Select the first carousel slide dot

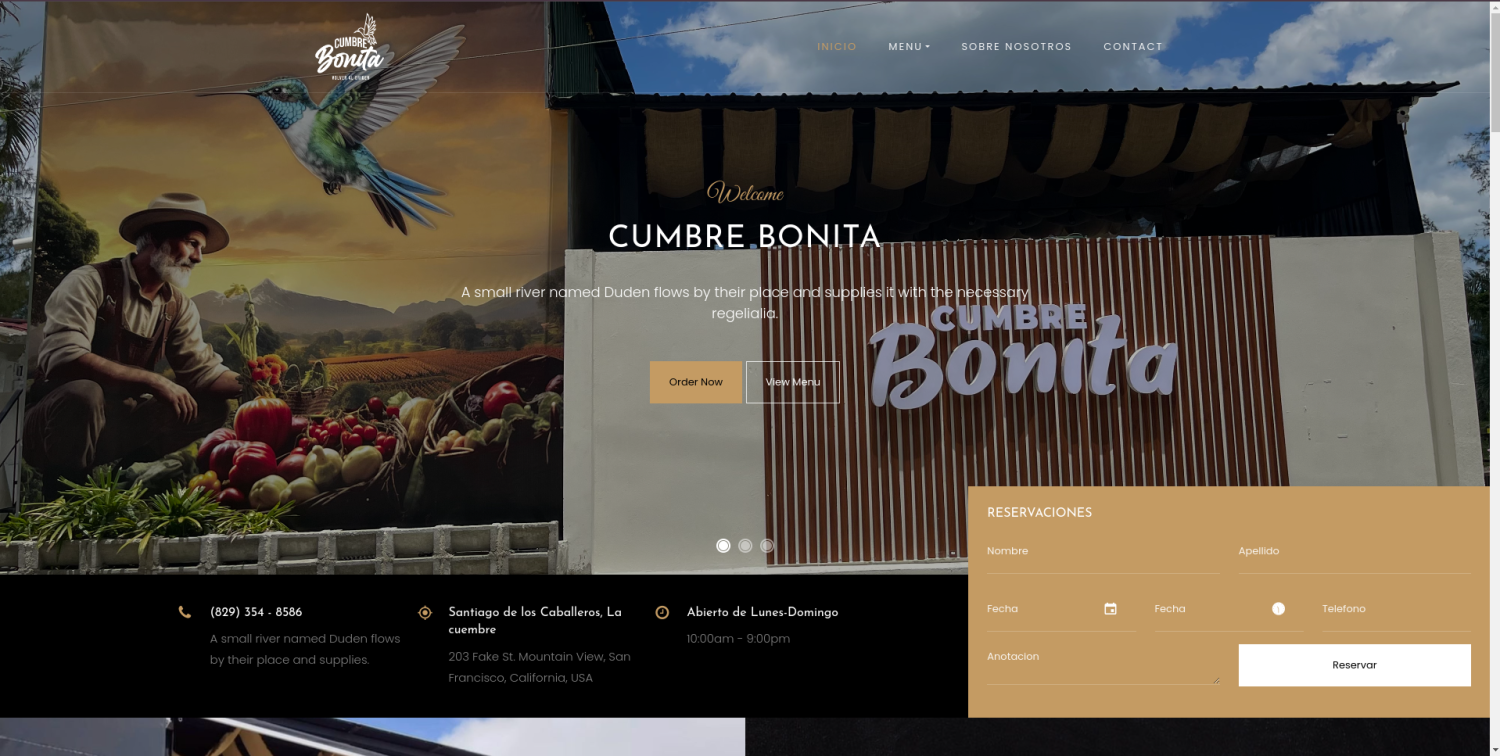(x=723, y=545)
